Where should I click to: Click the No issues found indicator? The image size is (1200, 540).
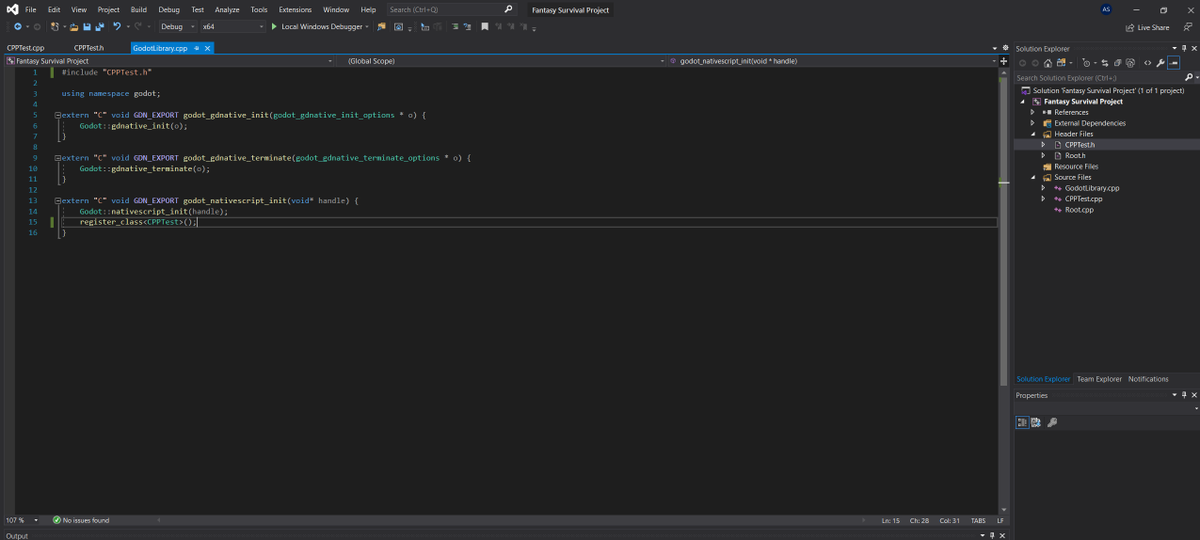pyautogui.click(x=80, y=520)
